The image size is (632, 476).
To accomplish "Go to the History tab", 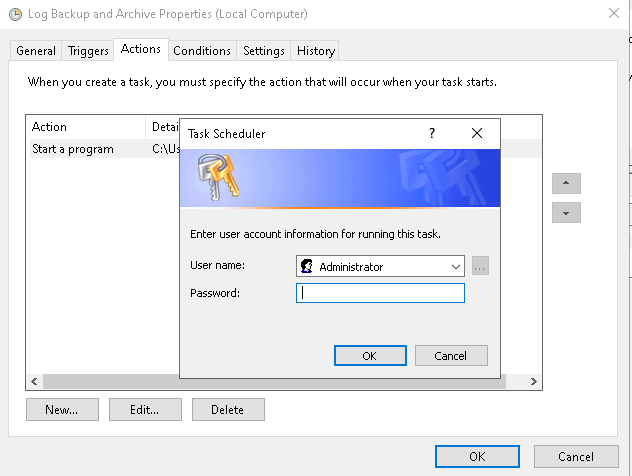I will click(316, 51).
